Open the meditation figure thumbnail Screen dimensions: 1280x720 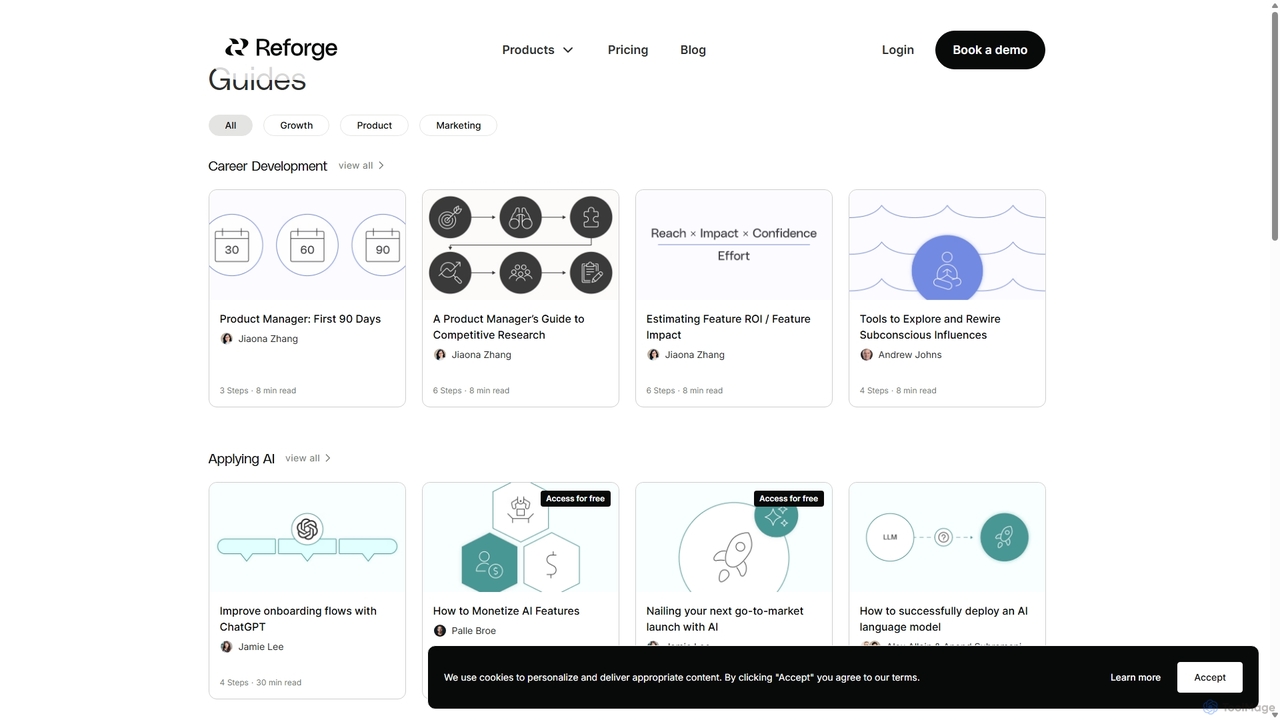coord(947,245)
